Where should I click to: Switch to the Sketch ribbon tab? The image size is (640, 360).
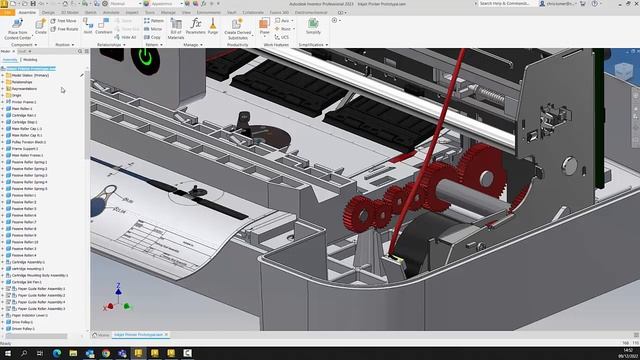[x=91, y=13]
